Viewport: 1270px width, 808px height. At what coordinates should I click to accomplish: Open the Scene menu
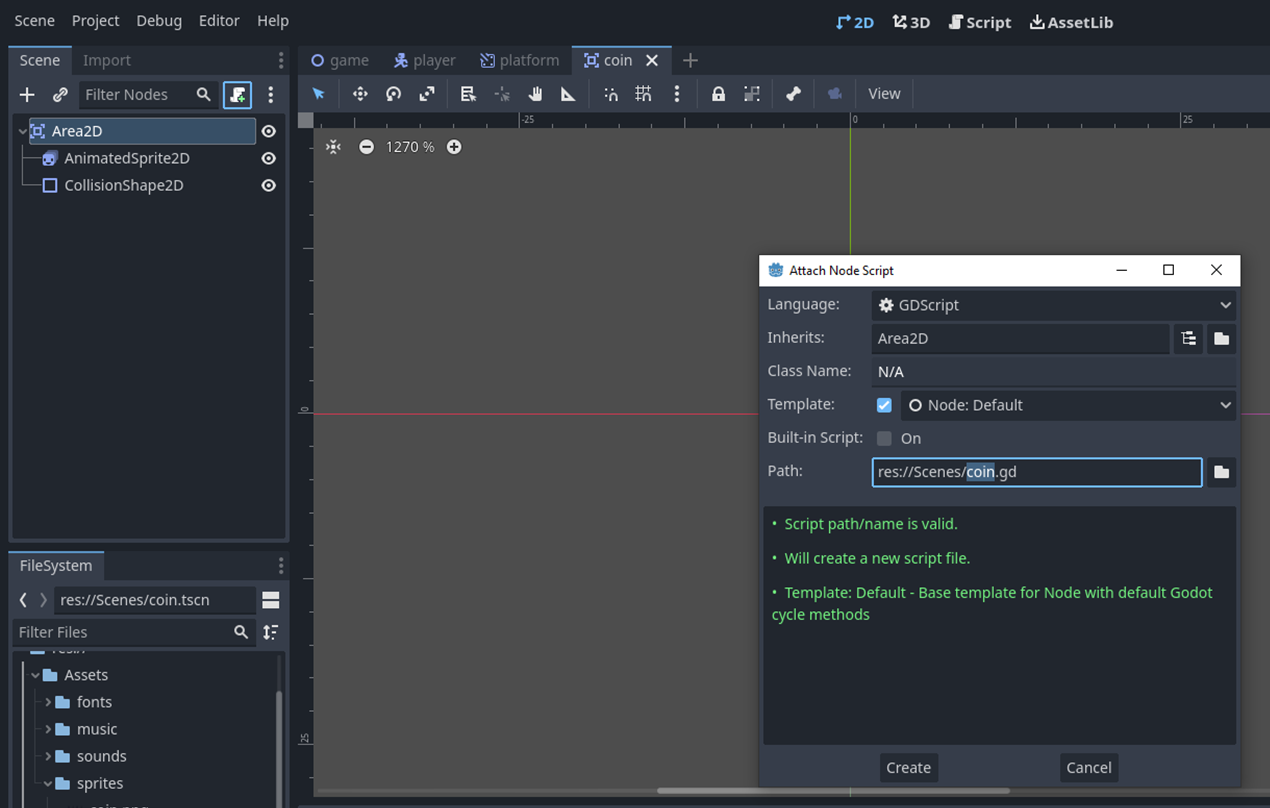[34, 20]
